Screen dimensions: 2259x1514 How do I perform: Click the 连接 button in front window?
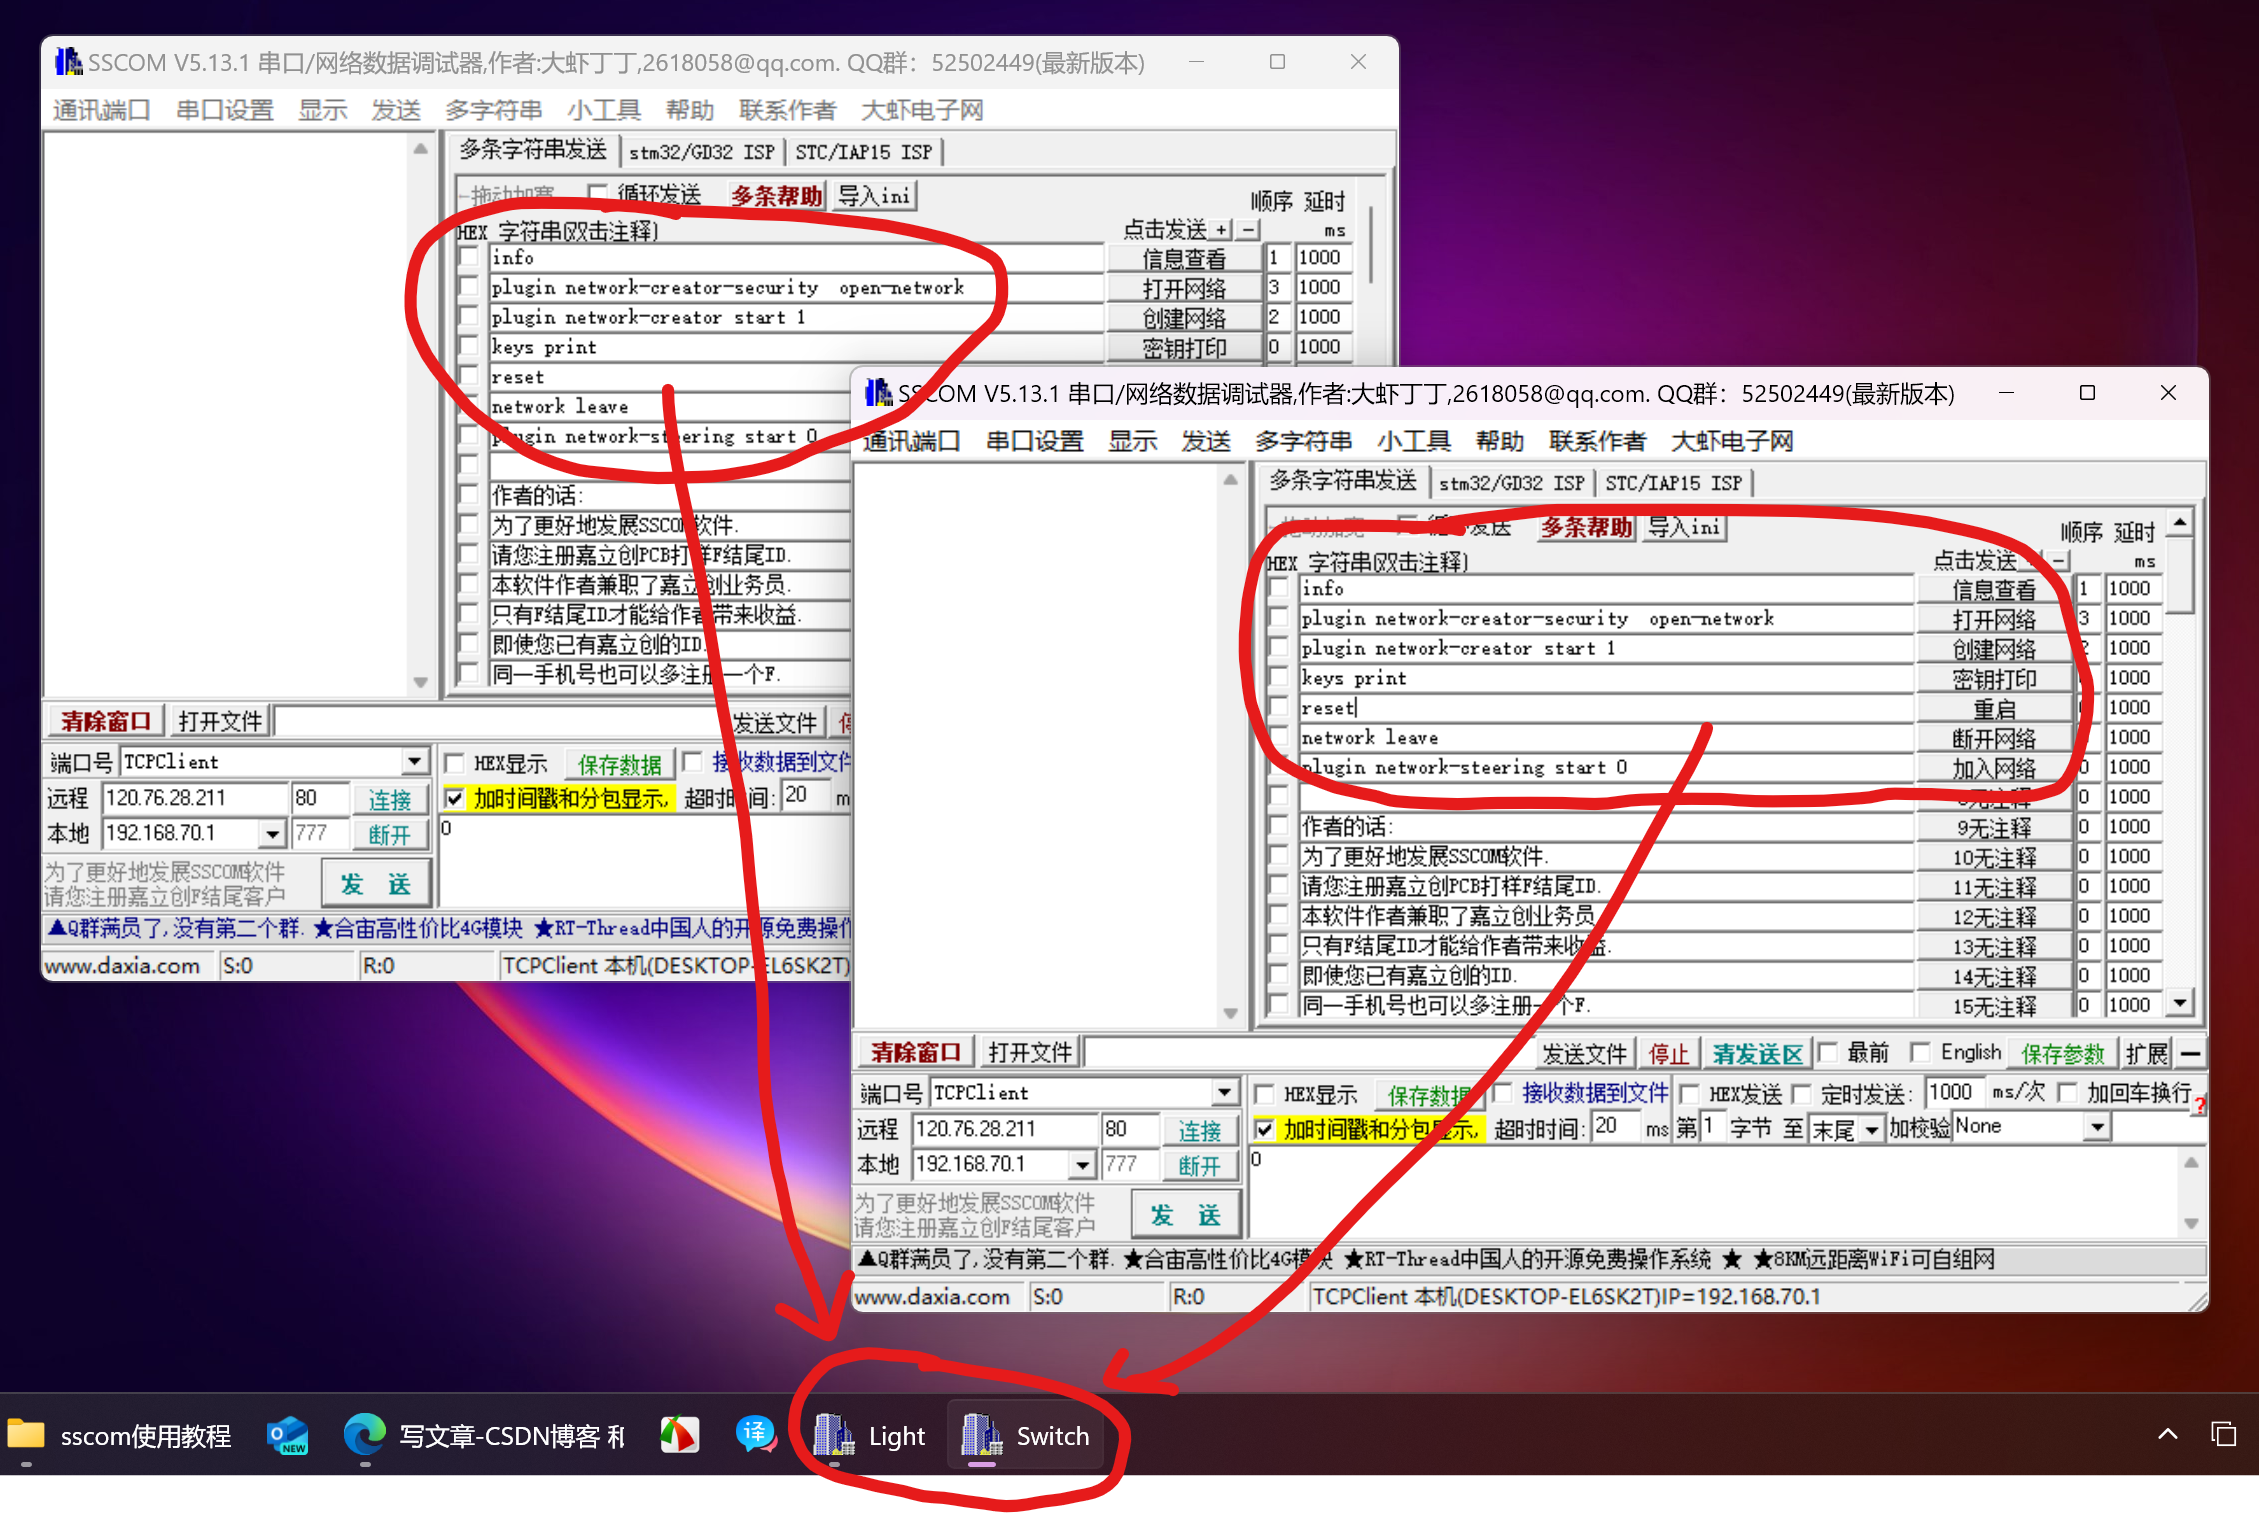pos(1199,1130)
